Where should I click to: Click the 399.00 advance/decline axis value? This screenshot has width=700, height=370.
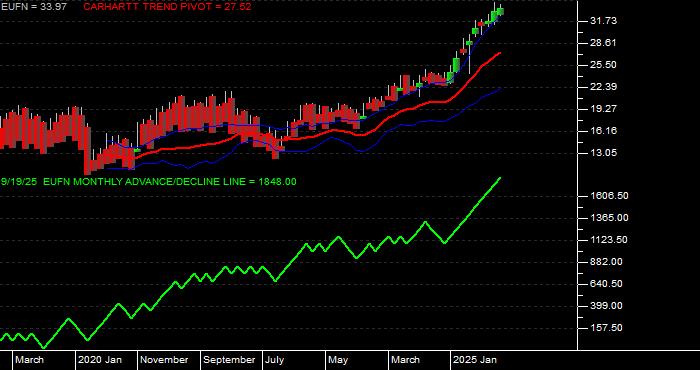click(605, 306)
